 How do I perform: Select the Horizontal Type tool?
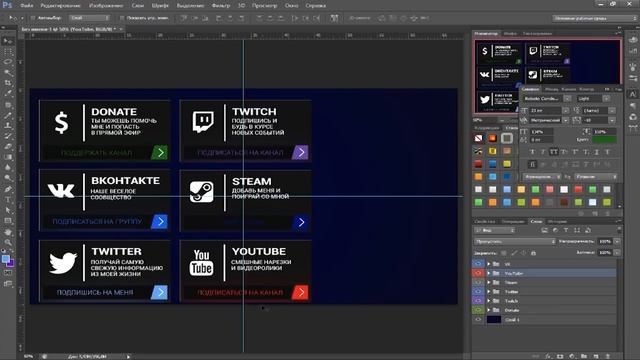8,200
